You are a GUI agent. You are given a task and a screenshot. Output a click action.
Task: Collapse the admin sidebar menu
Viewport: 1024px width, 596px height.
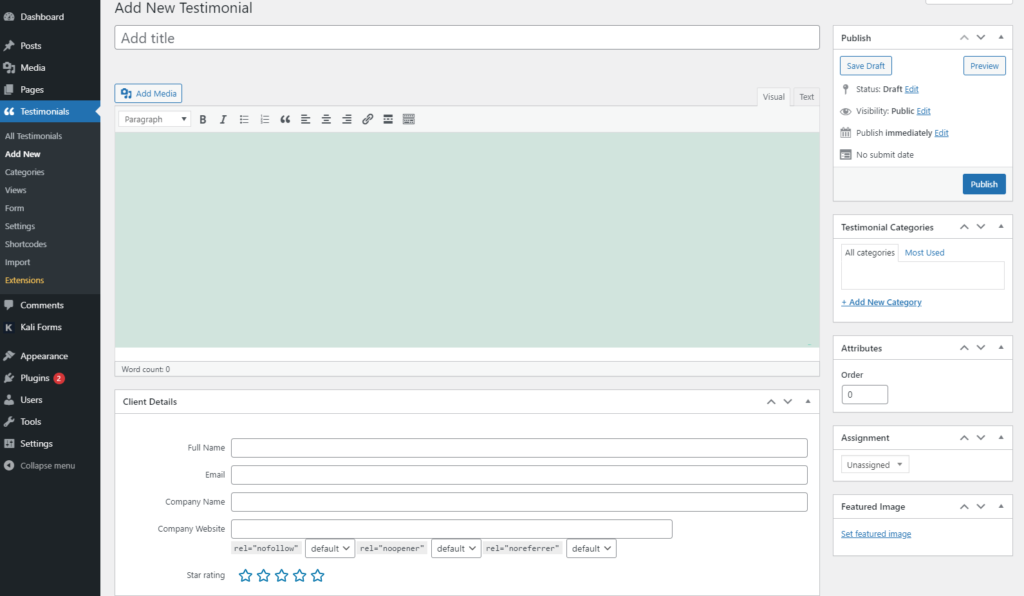click(x=50, y=465)
